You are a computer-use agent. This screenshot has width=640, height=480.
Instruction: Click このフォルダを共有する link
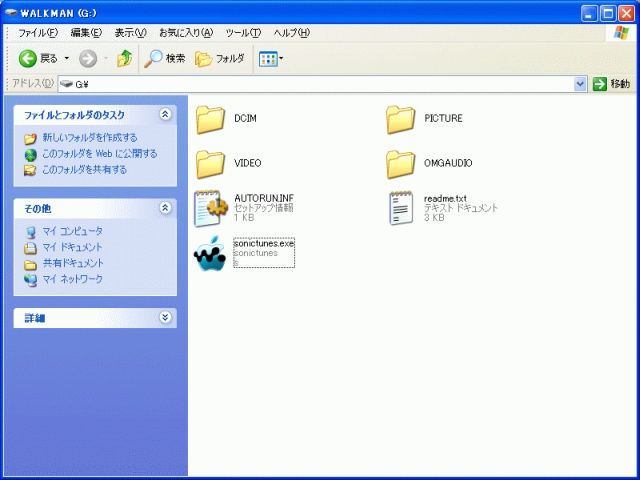(x=84, y=170)
